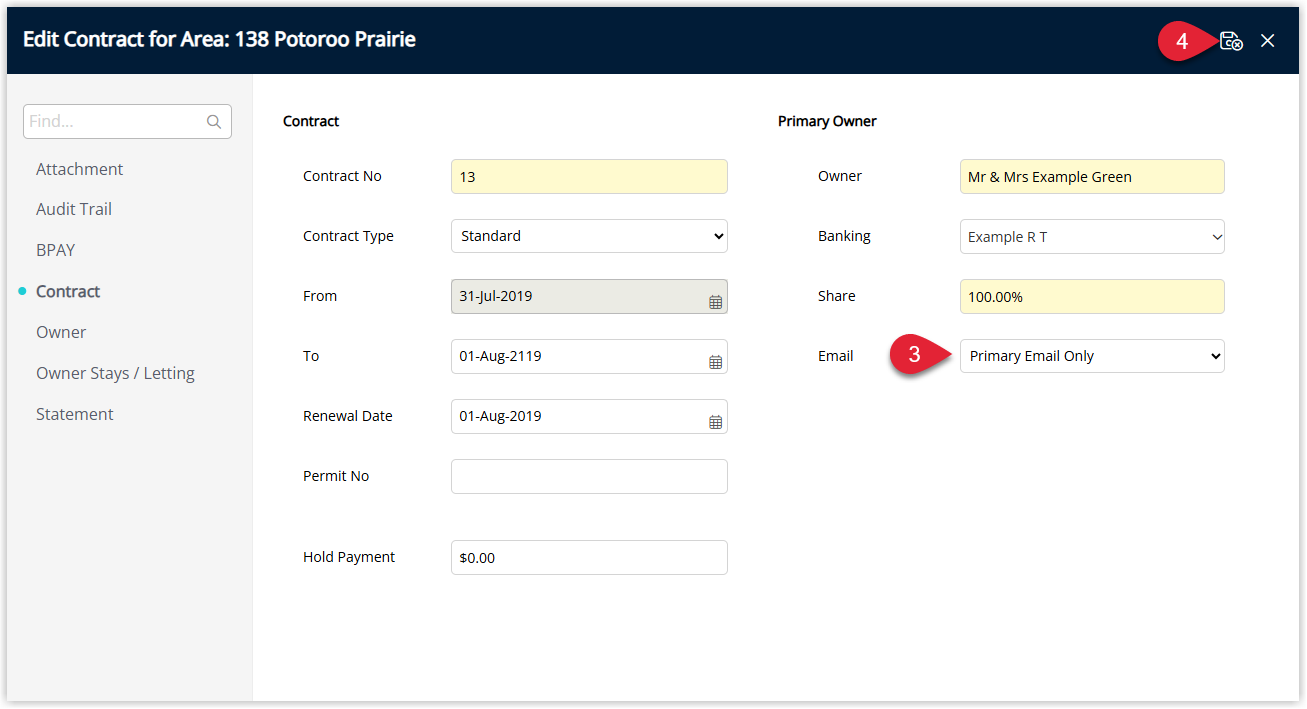Viewport: 1307px width, 709px height.
Task: Click the Primary Owner heading
Action: [827, 121]
